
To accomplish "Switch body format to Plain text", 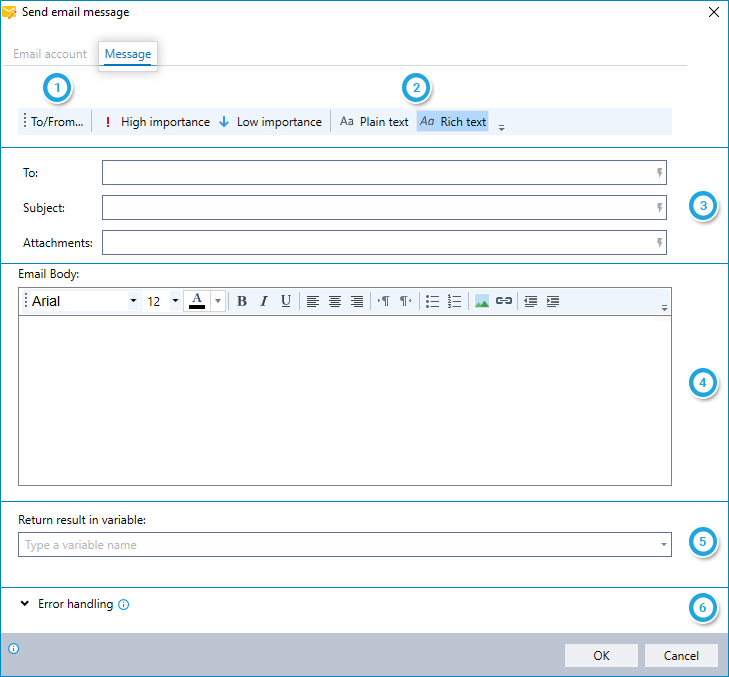I will point(374,122).
